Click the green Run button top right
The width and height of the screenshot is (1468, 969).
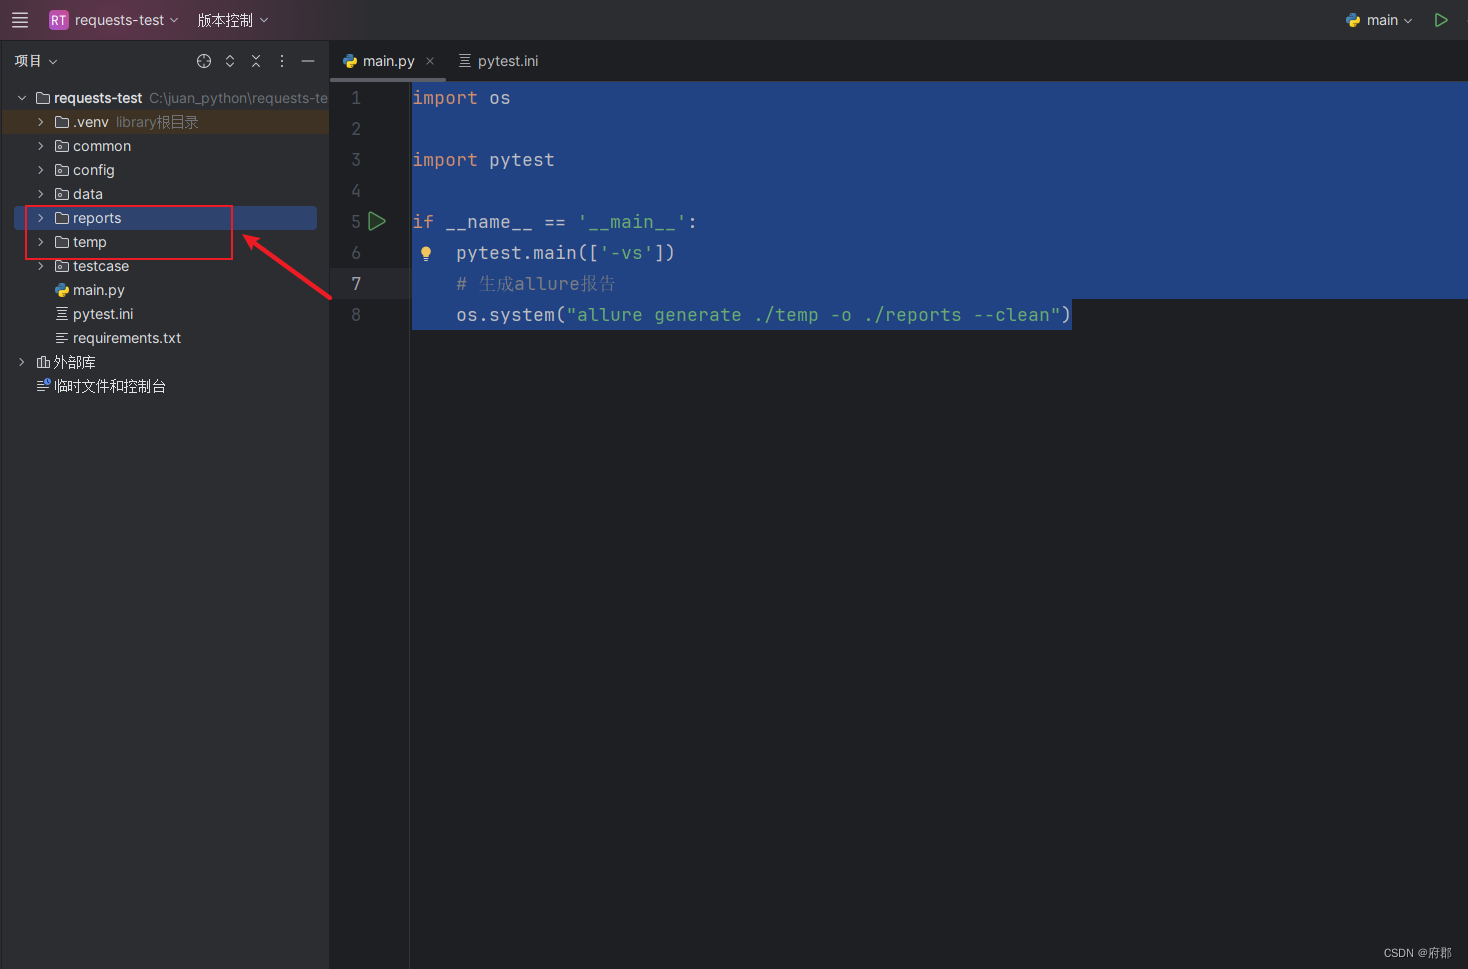1441,19
